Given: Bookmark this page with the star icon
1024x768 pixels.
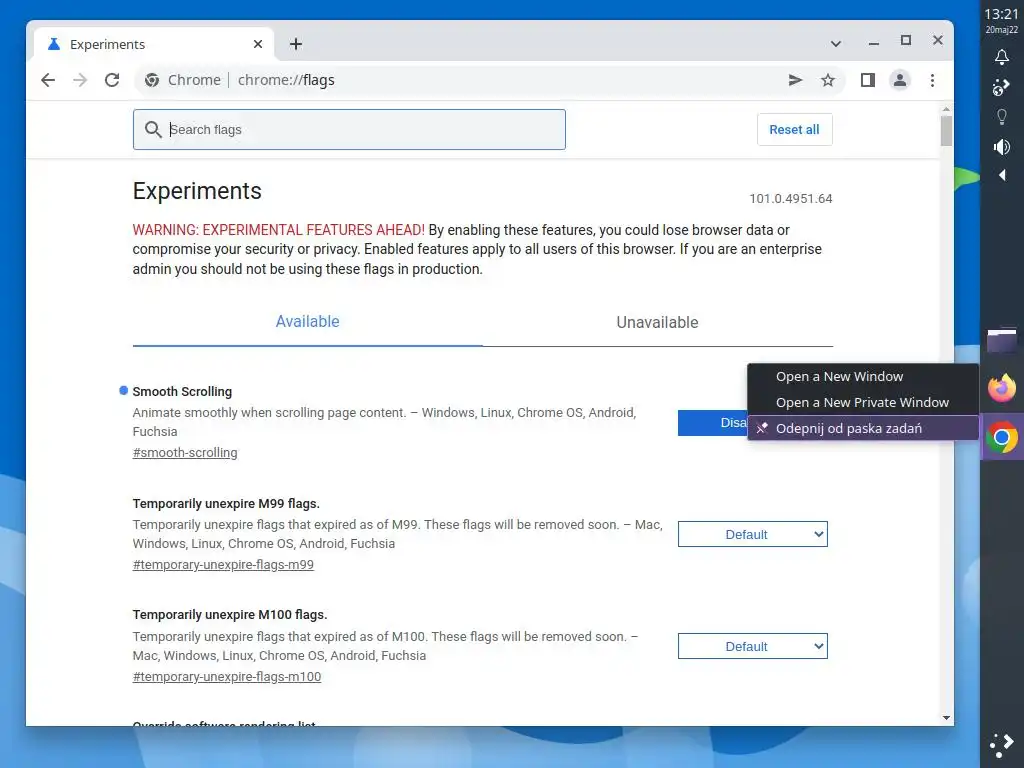Looking at the screenshot, I should pyautogui.click(x=827, y=80).
